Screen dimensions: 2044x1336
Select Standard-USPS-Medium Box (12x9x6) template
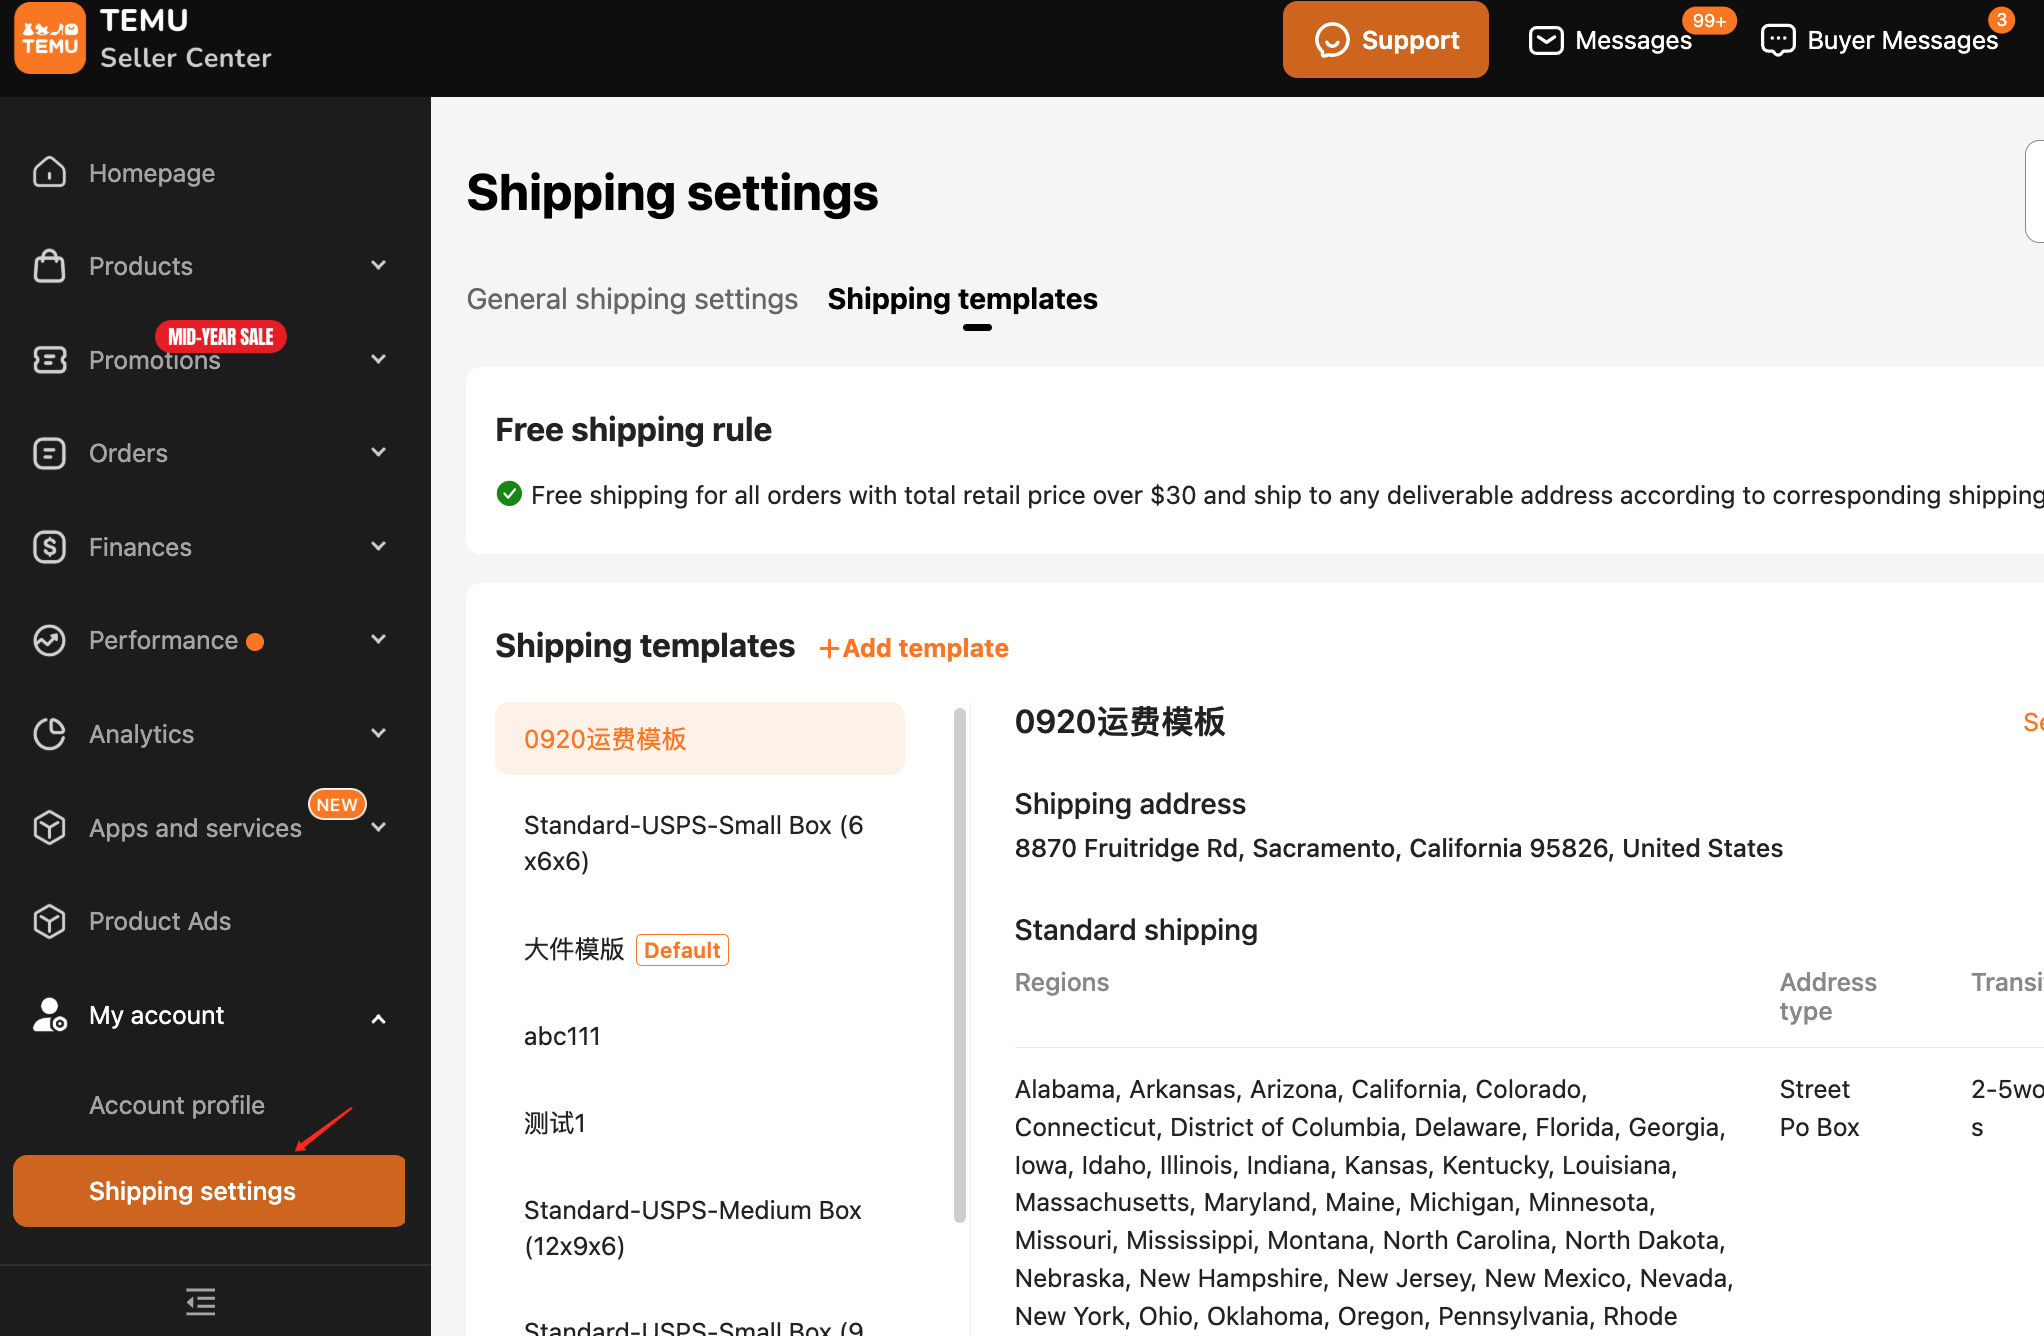700,1228
